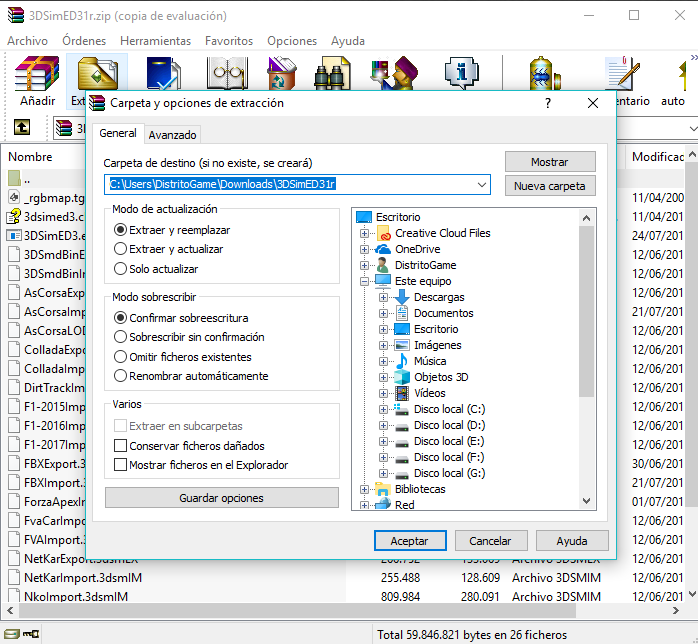Click the Añadir toolbar icon
Image resolution: width=698 pixels, height=644 pixels.
click(x=37, y=73)
